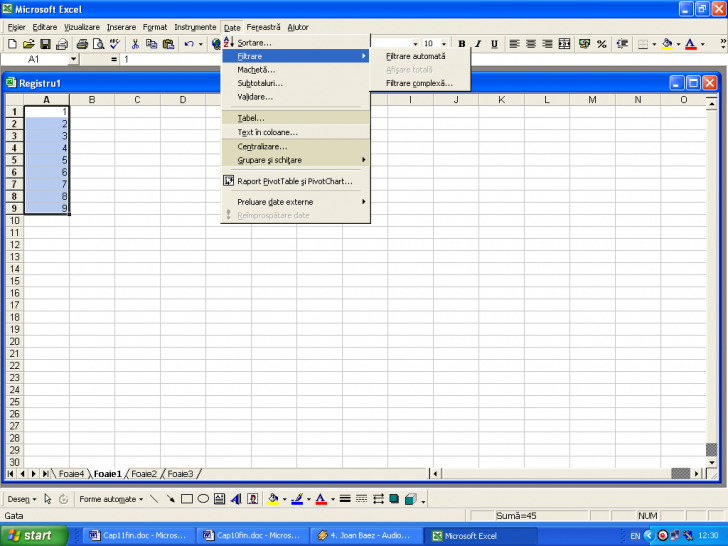Screen dimensions: 728x546
Task: Click the Merge and Center icon
Action: 564,44
